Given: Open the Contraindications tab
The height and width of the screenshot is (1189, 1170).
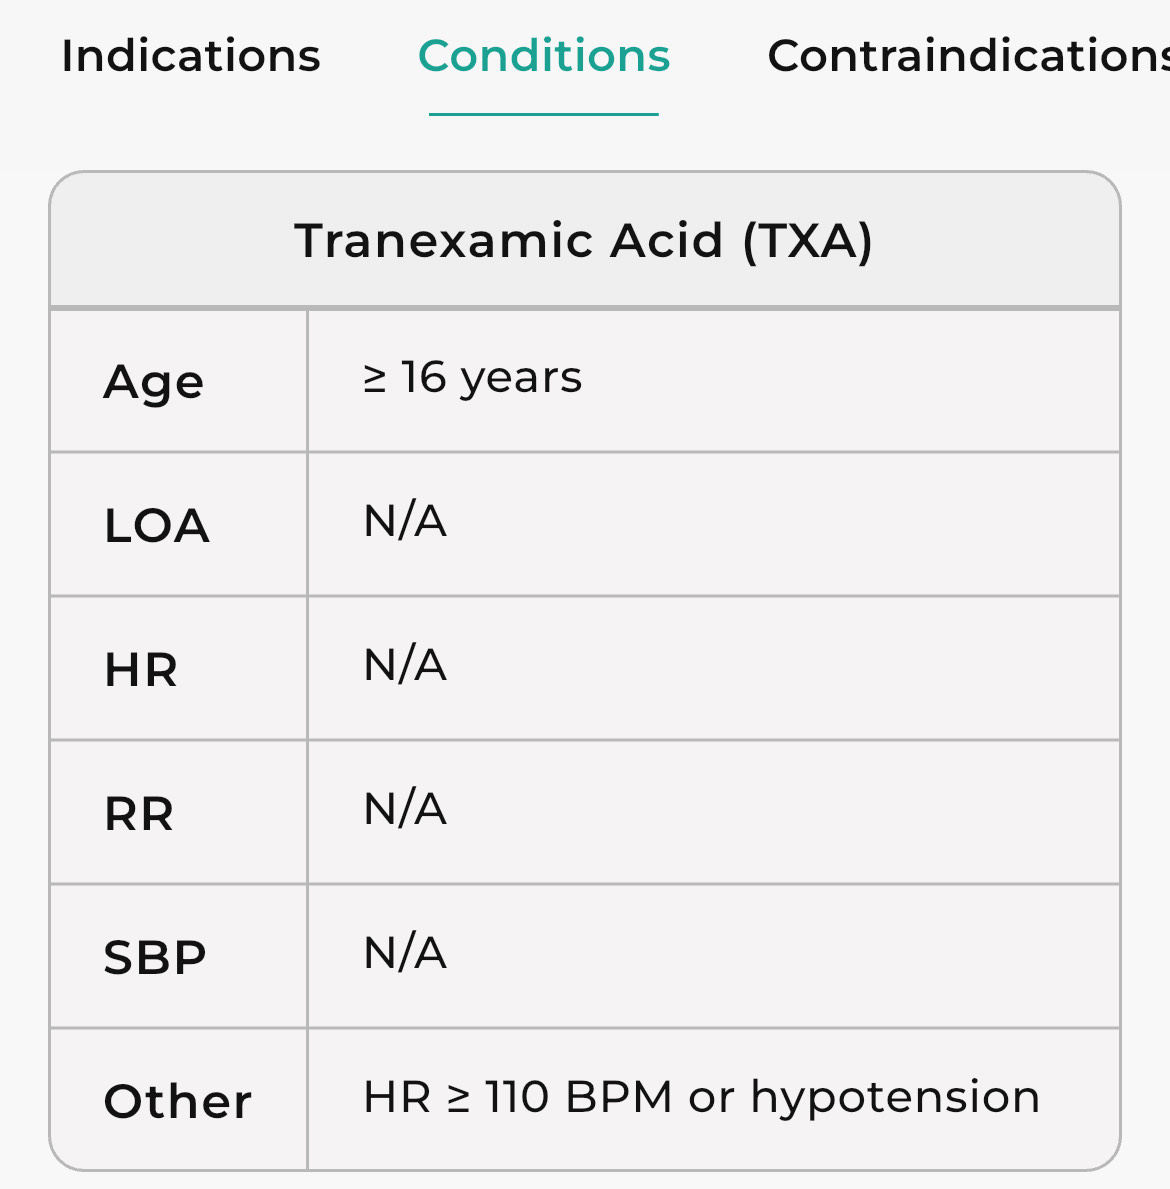Looking at the screenshot, I should click(966, 56).
